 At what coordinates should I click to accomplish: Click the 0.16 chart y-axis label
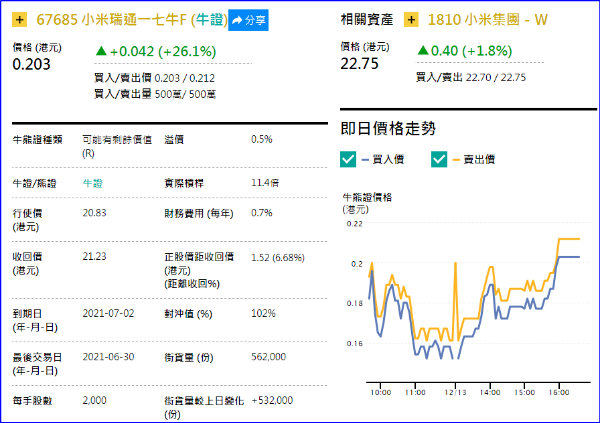tap(354, 343)
